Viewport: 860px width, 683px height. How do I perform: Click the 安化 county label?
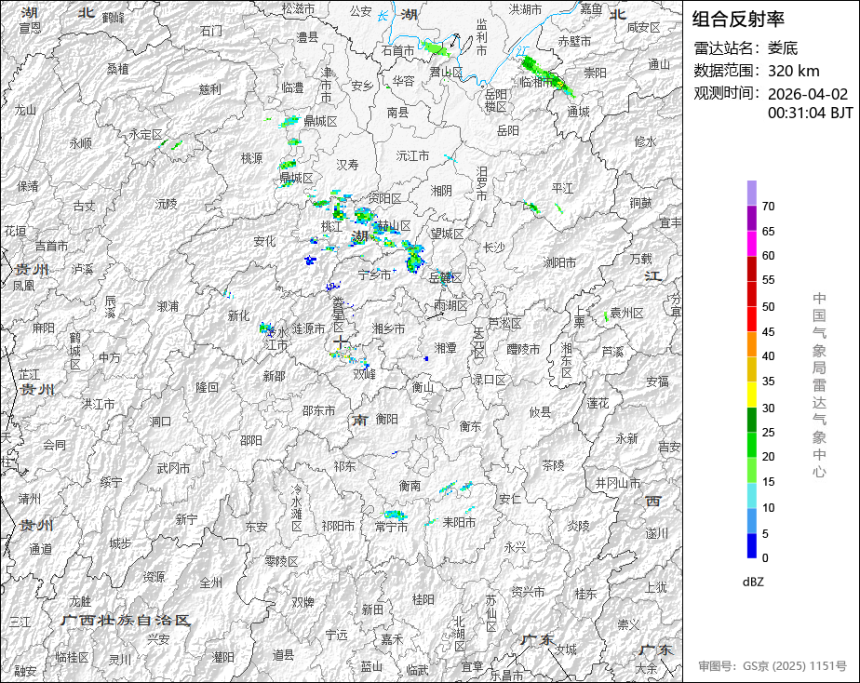click(264, 241)
